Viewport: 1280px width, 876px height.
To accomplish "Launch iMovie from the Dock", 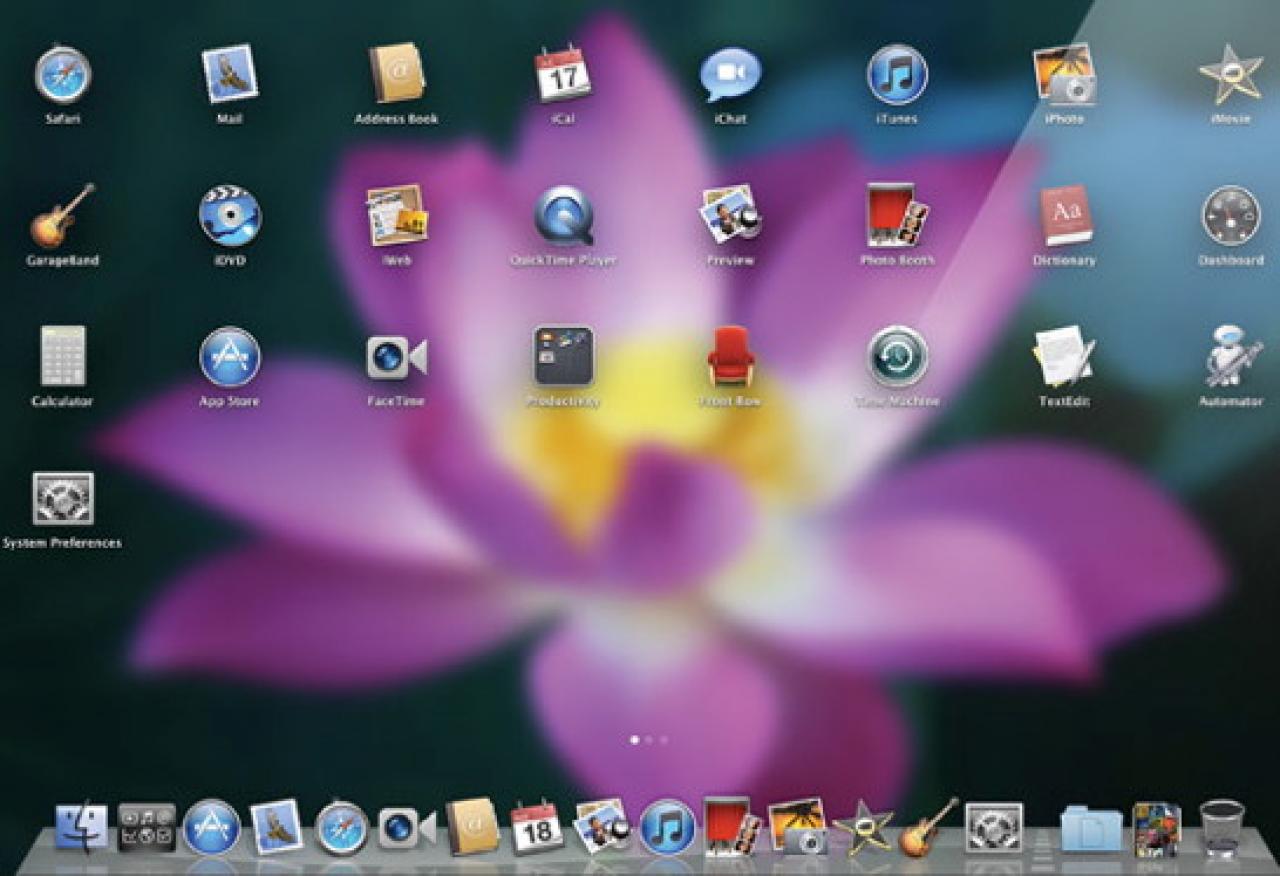I will (863, 828).
